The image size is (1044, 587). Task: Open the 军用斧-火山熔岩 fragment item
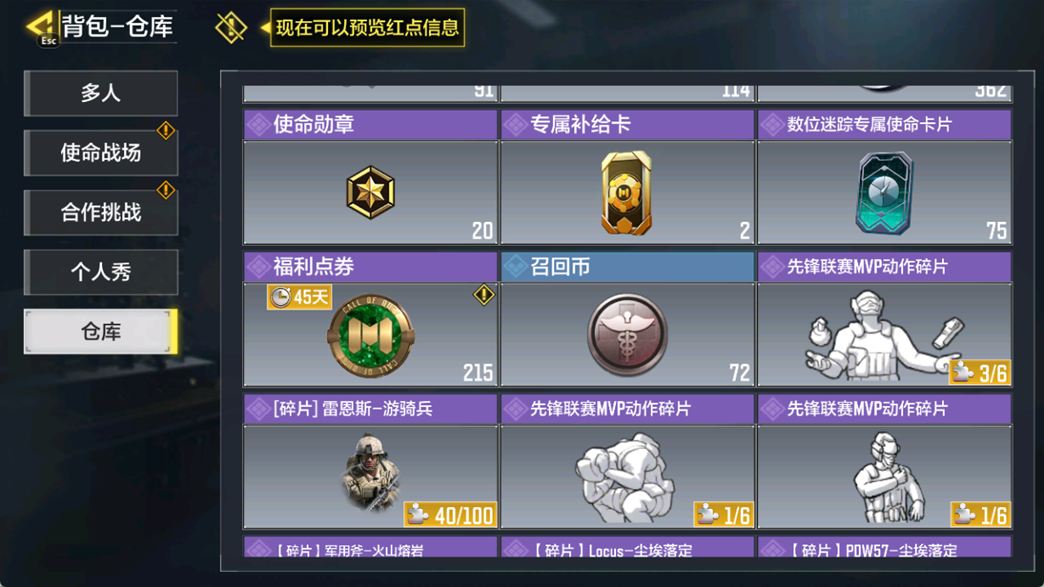(x=370, y=548)
